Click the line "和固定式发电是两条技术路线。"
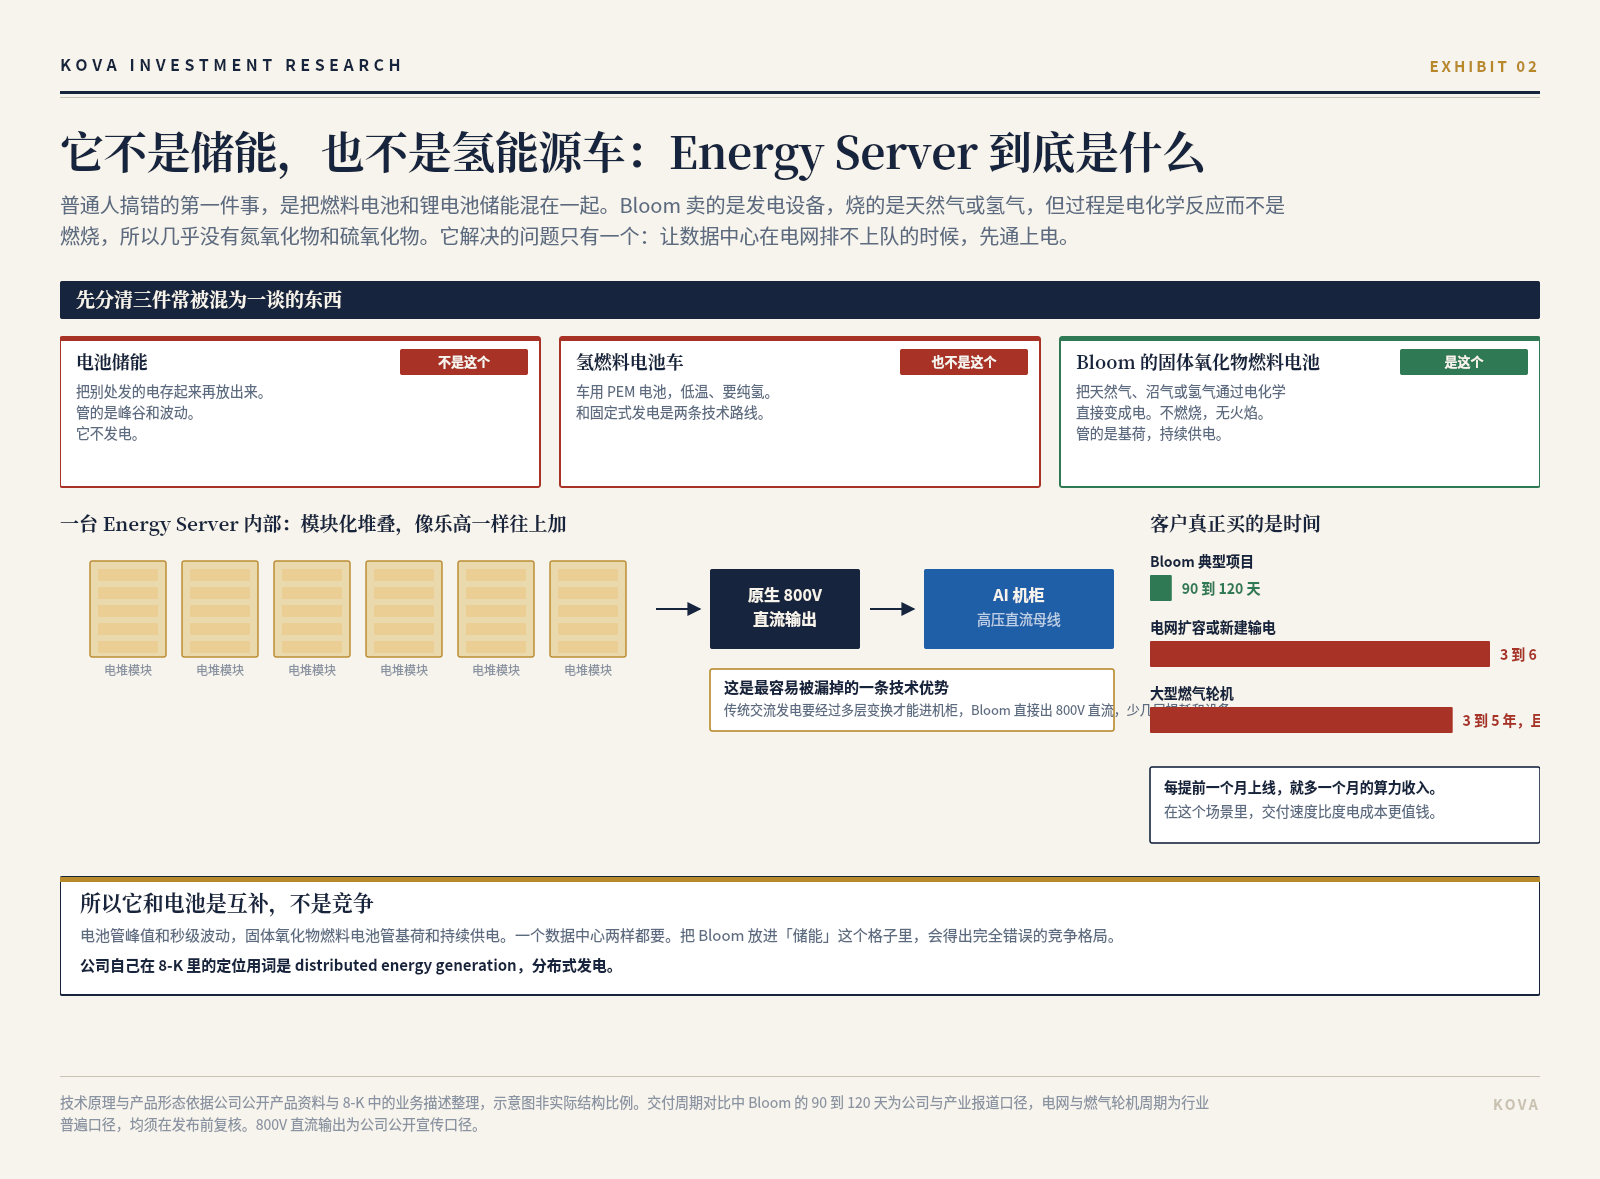Viewport: 1600px width, 1179px height. (x=671, y=413)
